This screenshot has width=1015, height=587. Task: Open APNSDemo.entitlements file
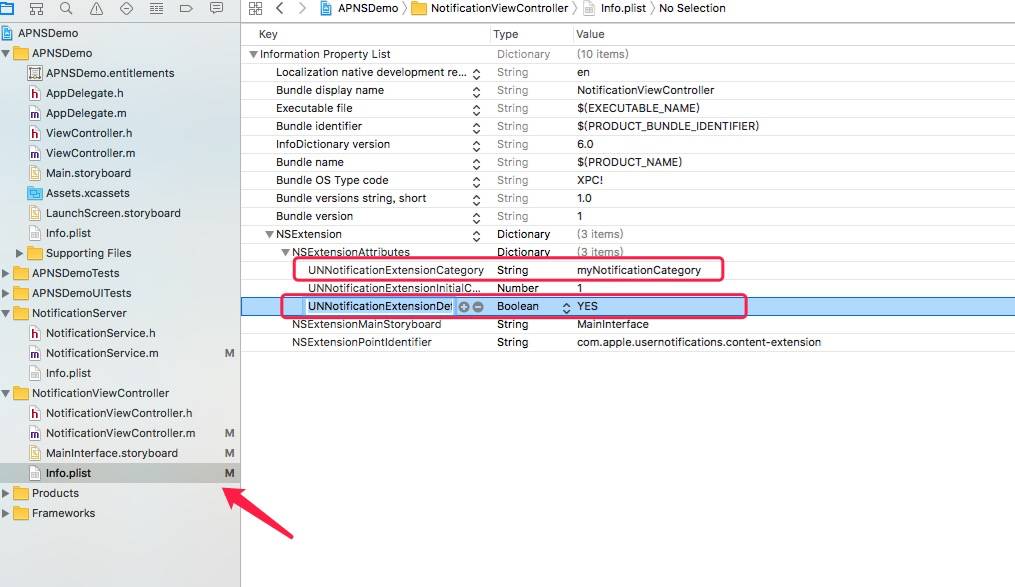110,73
